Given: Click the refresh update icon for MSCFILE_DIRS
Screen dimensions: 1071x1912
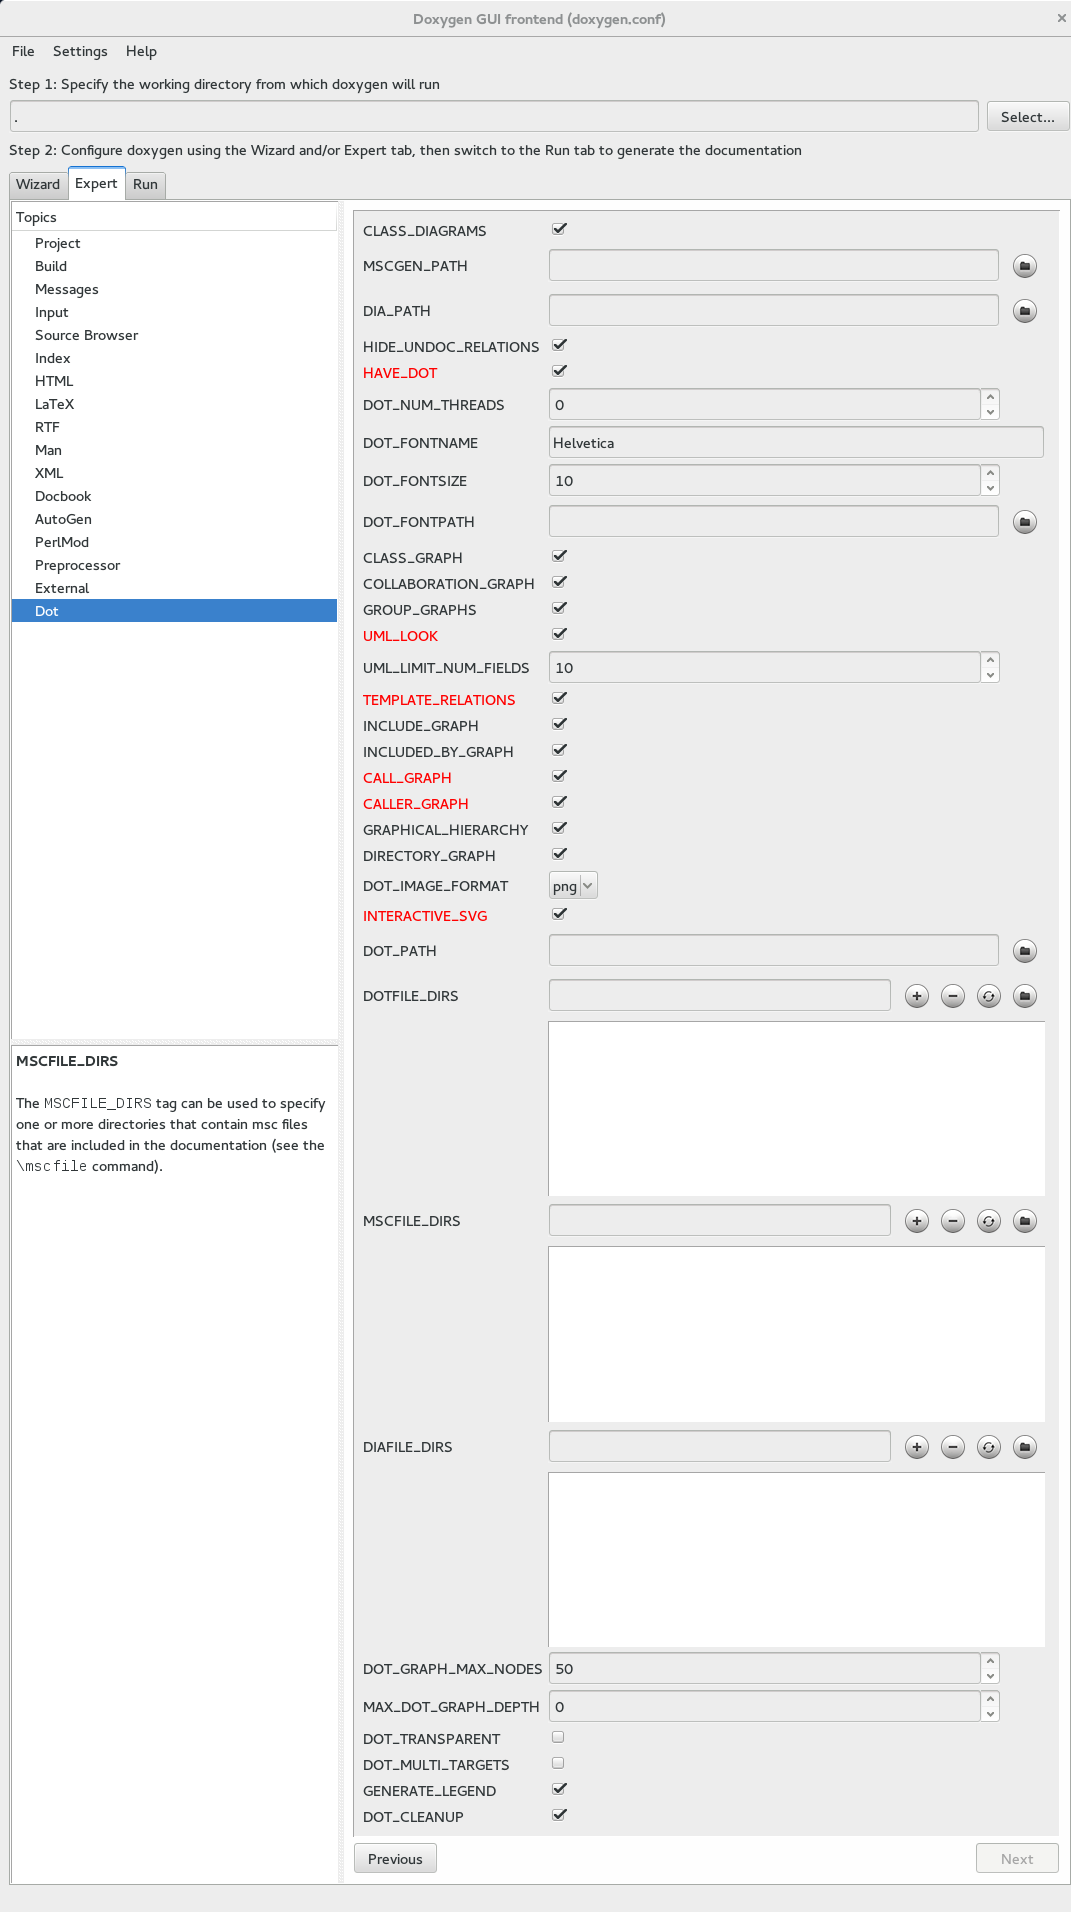Looking at the screenshot, I should click(x=988, y=1221).
